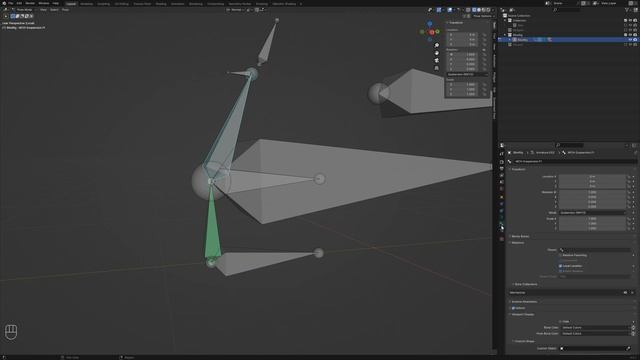
Task: Open the File menu
Action: pyautogui.click(x=11, y=3)
